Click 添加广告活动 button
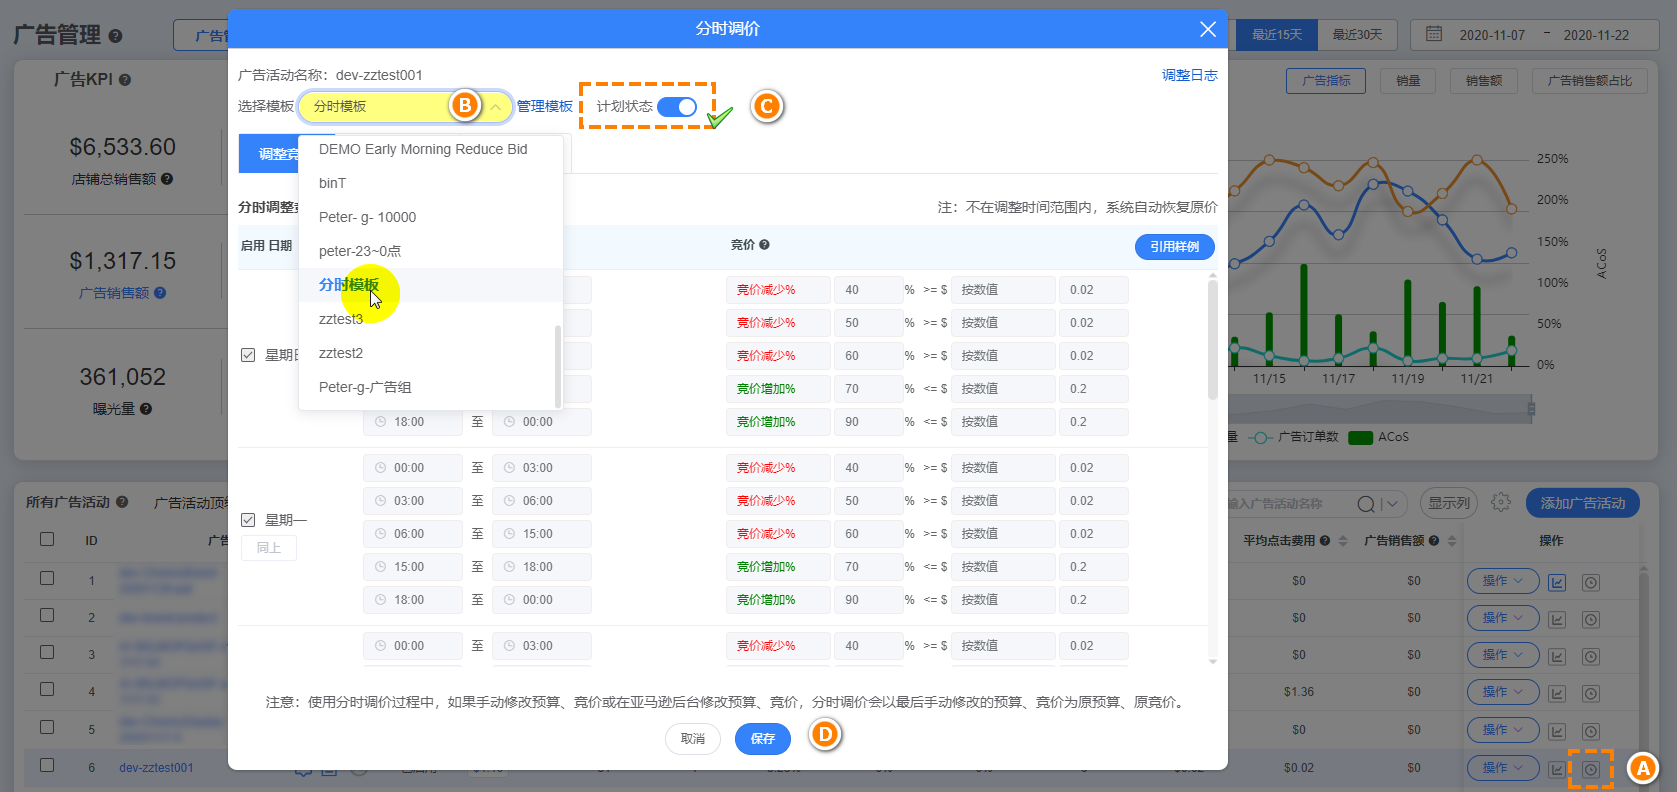Image resolution: width=1677 pixels, height=792 pixels. [x=1583, y=503]
